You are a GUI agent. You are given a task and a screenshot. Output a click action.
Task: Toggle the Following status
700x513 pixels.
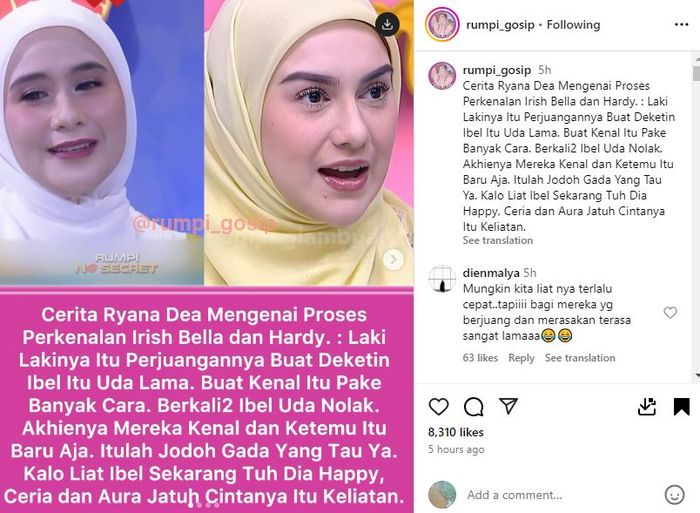573,25
